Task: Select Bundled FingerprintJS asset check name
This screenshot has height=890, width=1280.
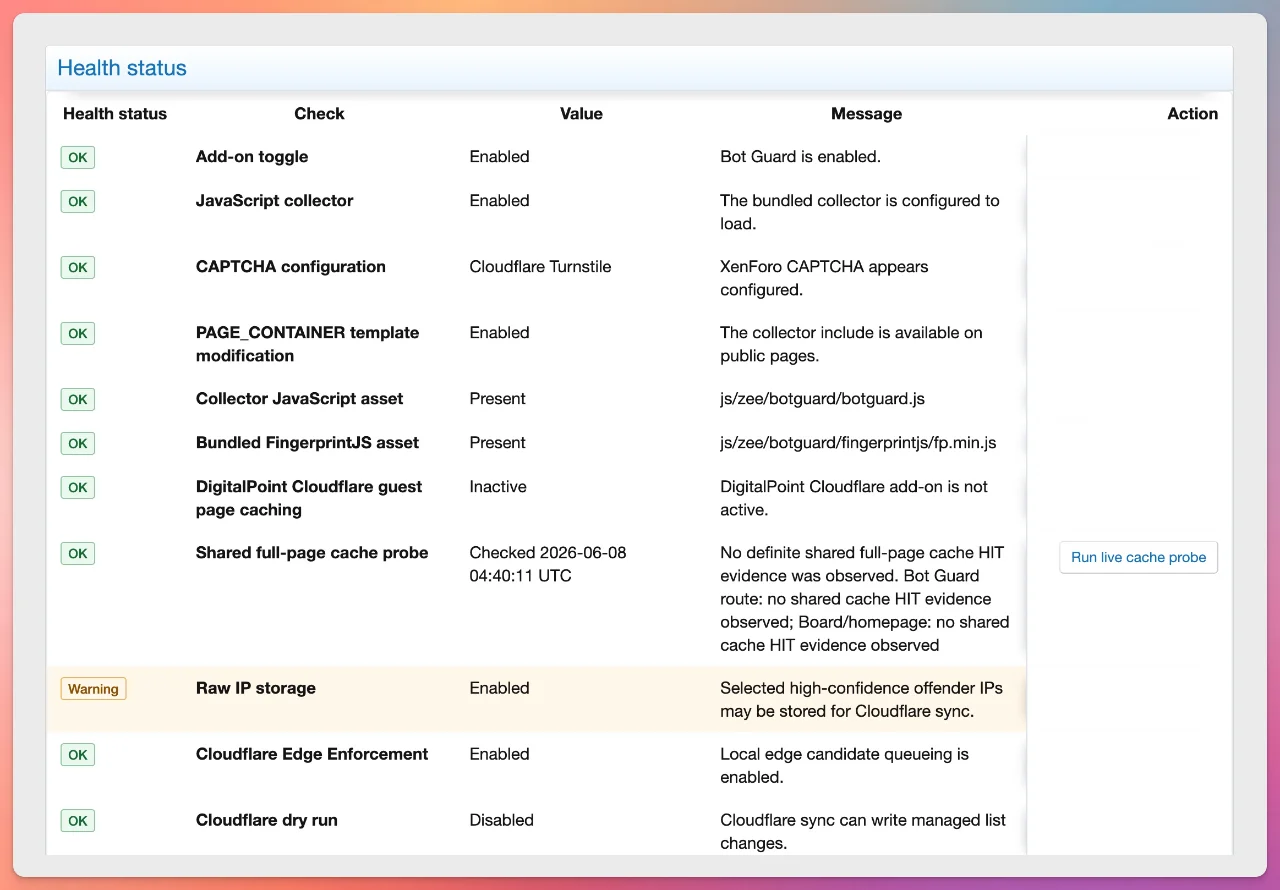Action: point(307,442)
